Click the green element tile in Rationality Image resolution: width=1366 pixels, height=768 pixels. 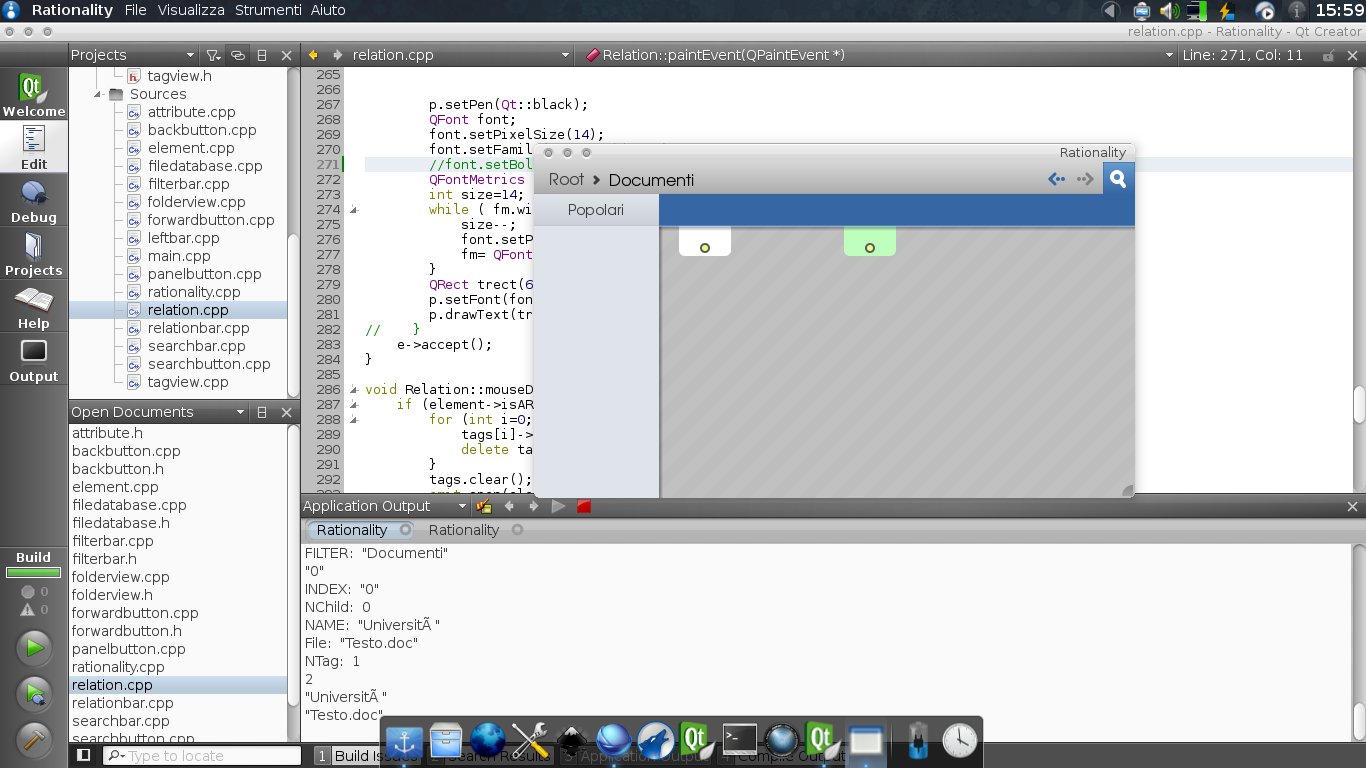870,241
